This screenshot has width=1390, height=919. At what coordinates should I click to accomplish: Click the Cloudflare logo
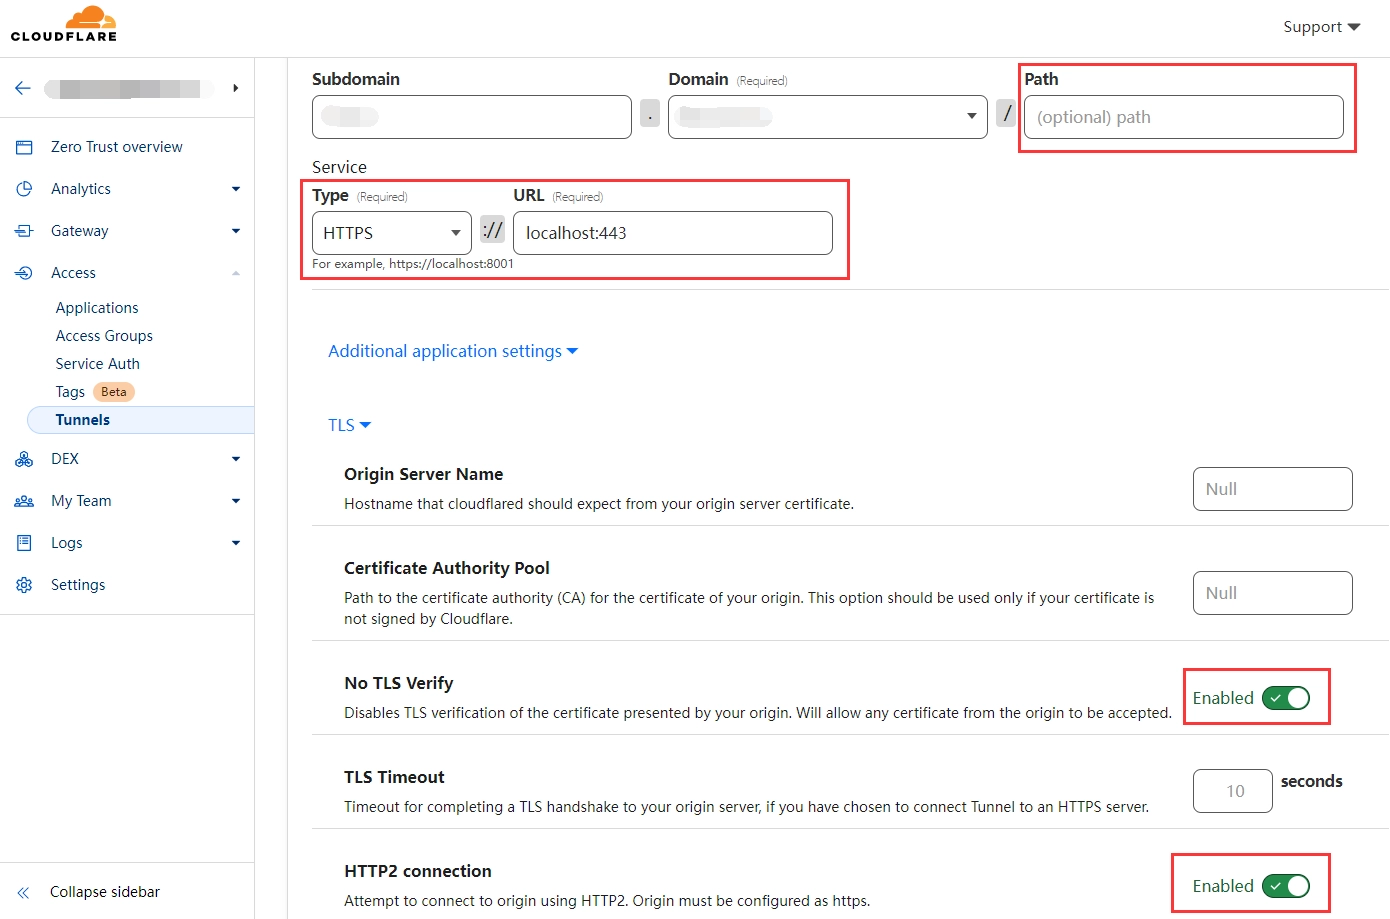pyautogui.click(x=64, y=24)
